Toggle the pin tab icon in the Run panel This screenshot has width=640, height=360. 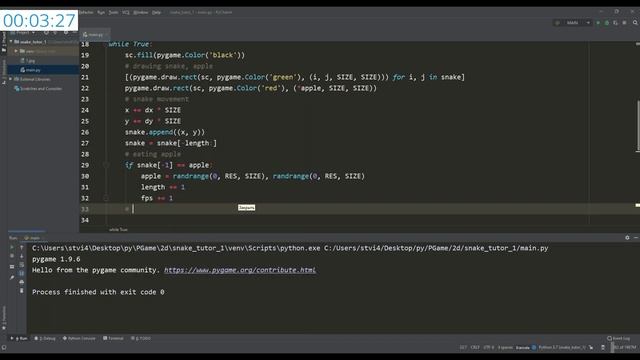[12, 278]
